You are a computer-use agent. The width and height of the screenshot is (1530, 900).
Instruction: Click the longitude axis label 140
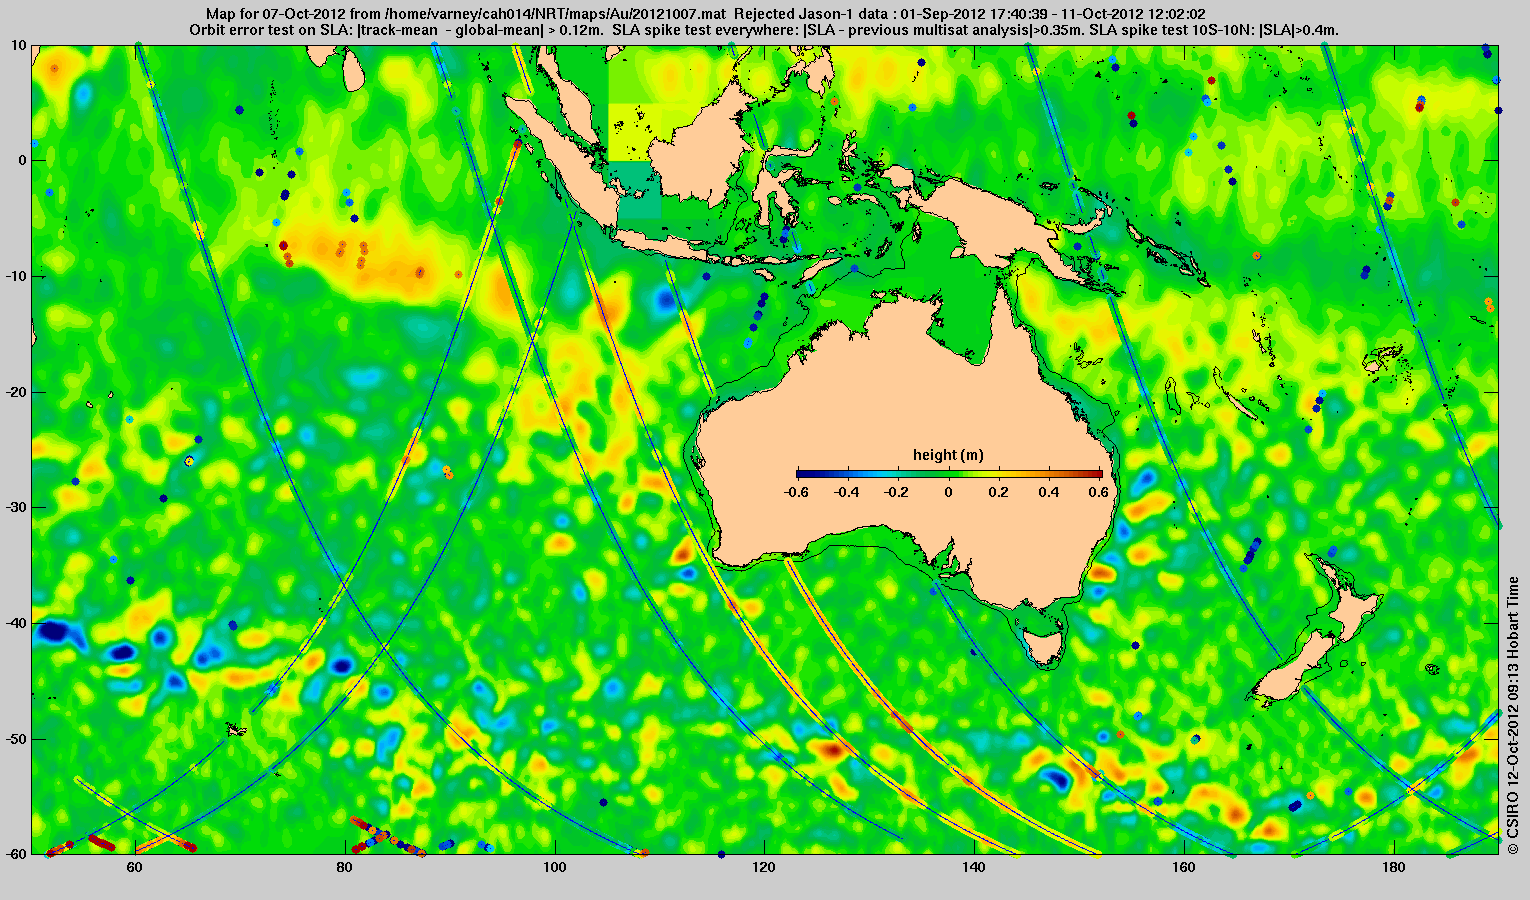(974, 867)
